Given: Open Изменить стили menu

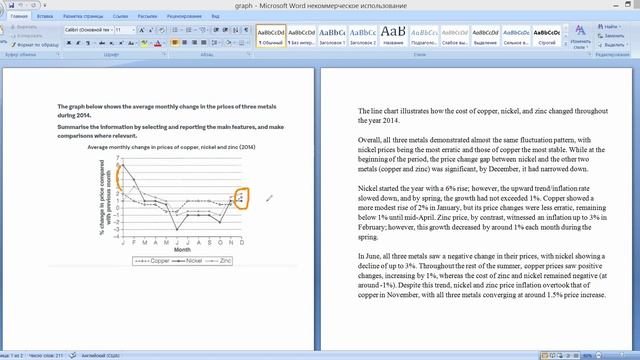Looking at the screenshot, I should (580, 36).
